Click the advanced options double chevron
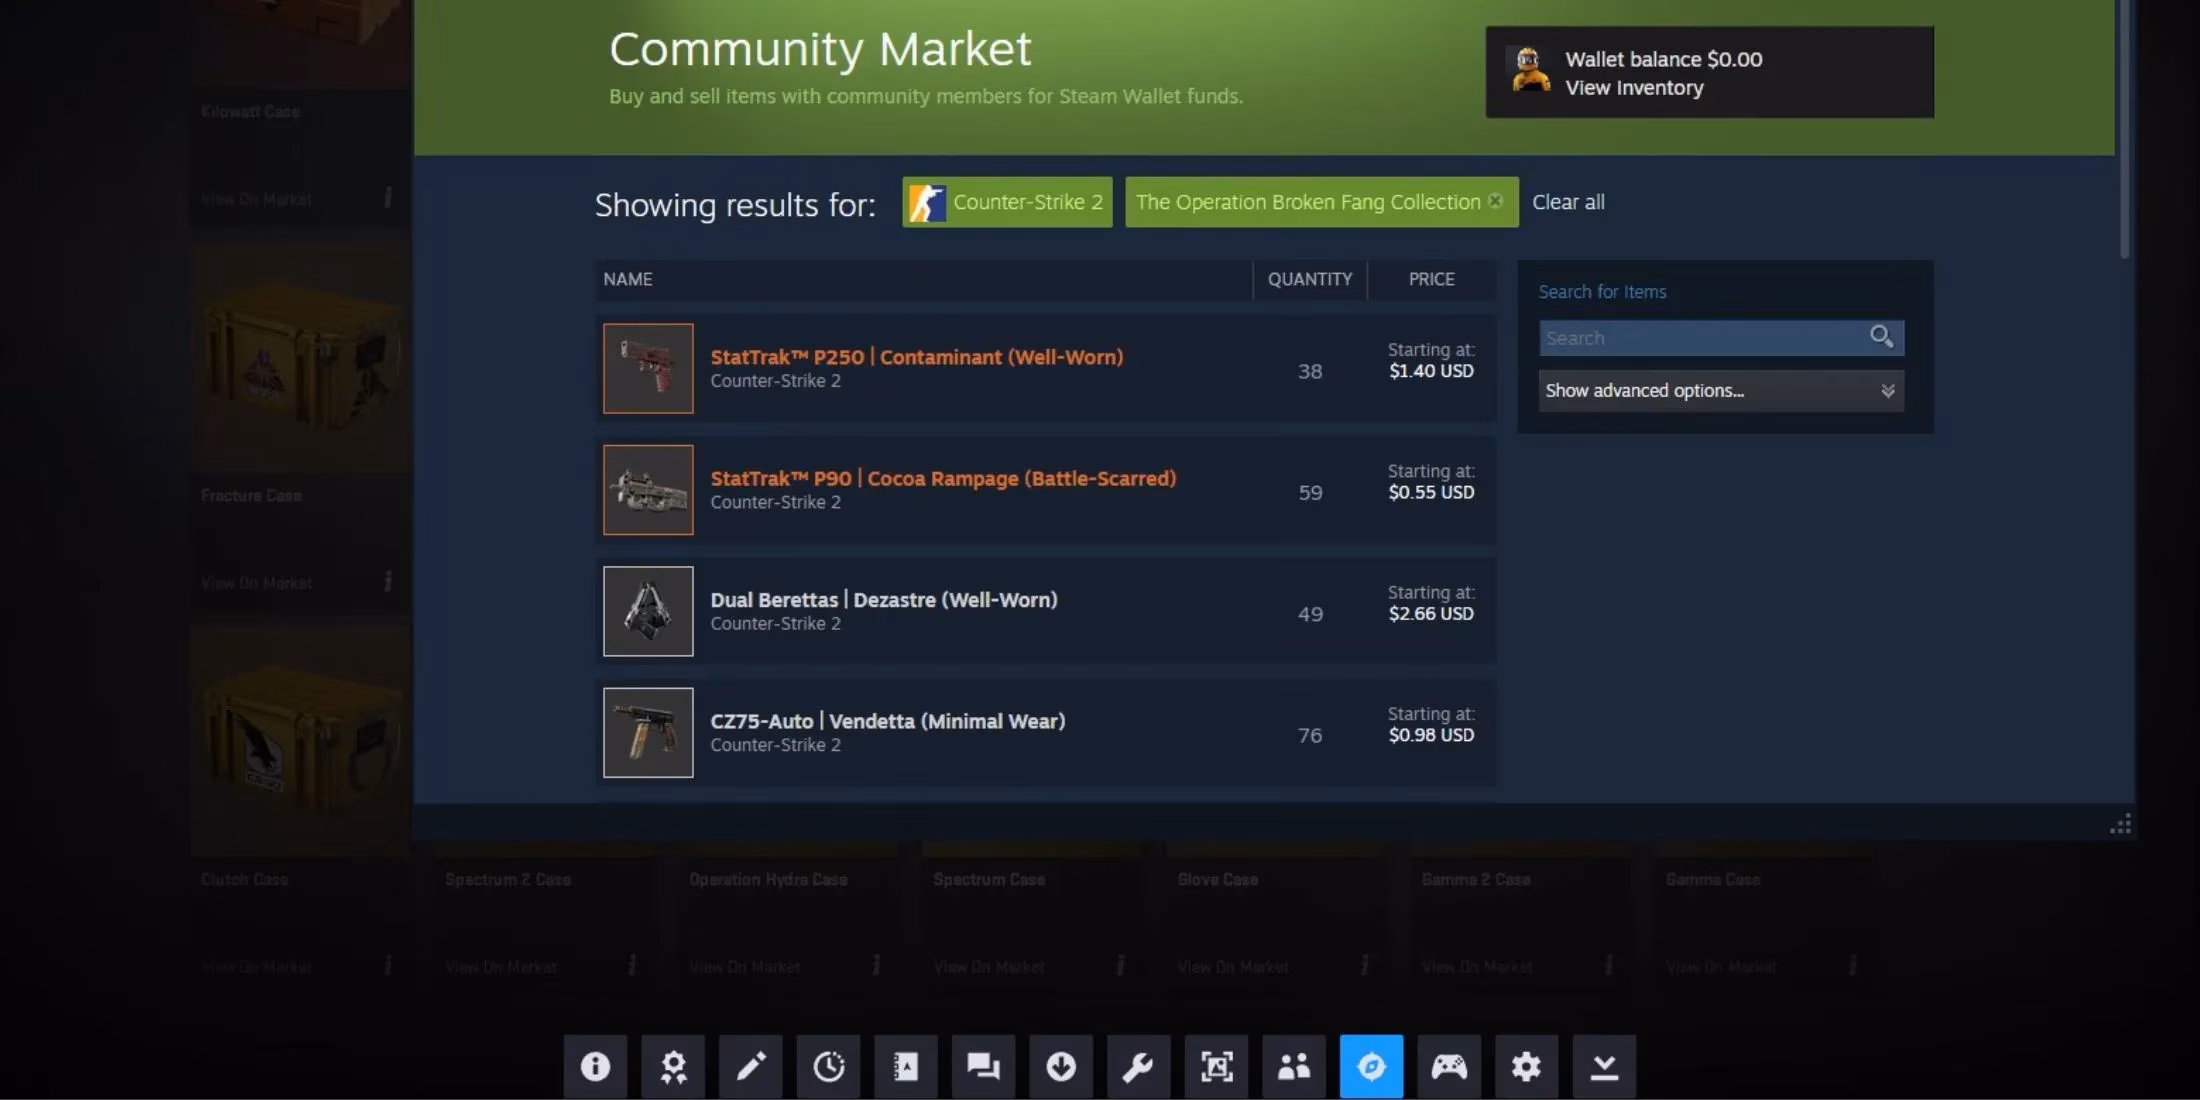Image resolution: width=2200 pixels, height=1100 pixels. tap(1887, 391)
